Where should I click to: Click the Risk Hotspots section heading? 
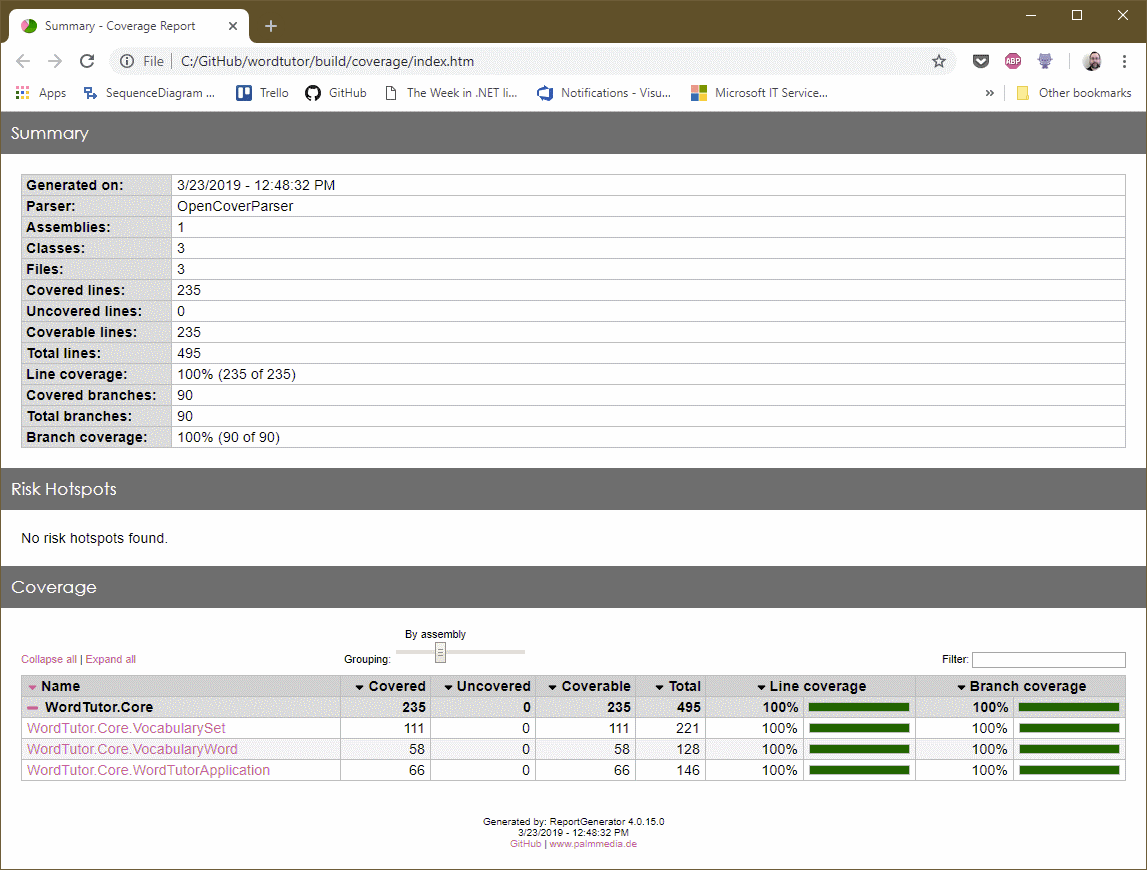coord(64,489)
